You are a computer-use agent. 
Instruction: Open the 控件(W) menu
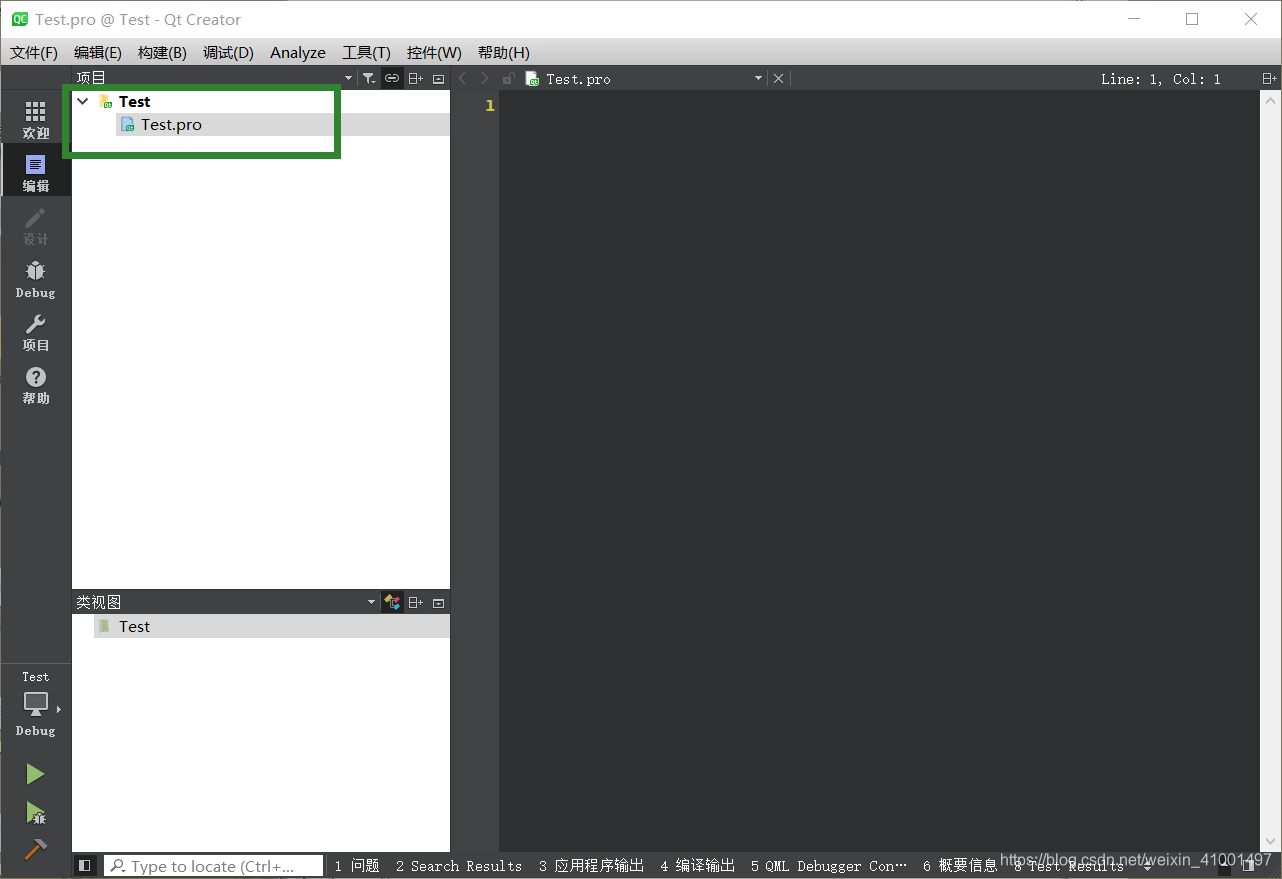[434, 52]
